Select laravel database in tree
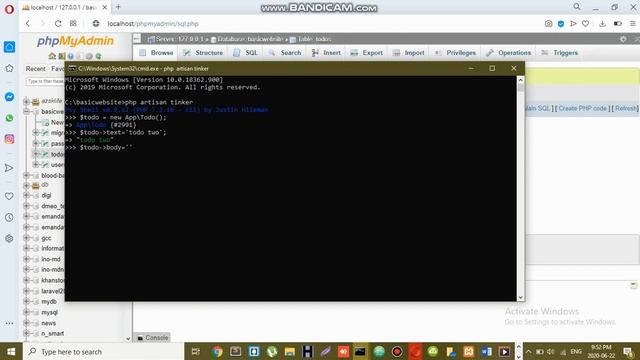This screenshot has height=360, width=640. click(x=52, y=291)
